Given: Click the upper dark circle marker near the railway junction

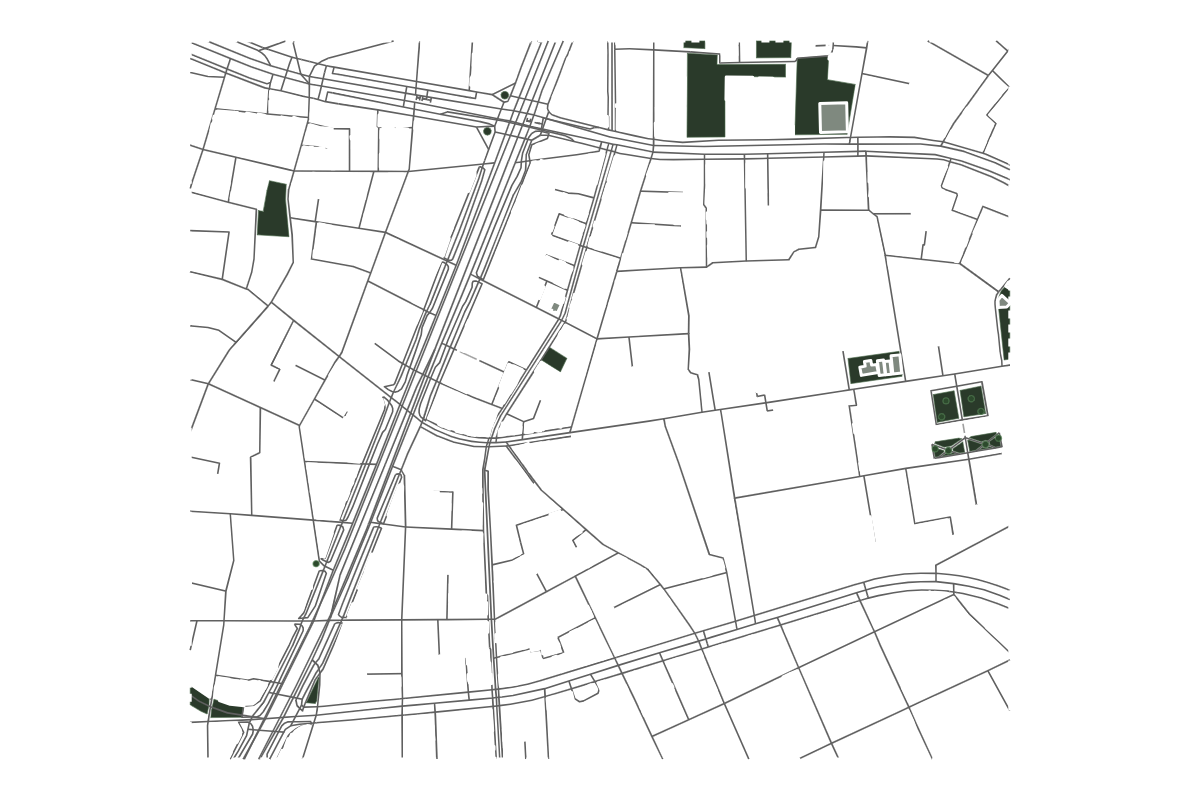Looking at the screenshot, I should tap(505, 95).
